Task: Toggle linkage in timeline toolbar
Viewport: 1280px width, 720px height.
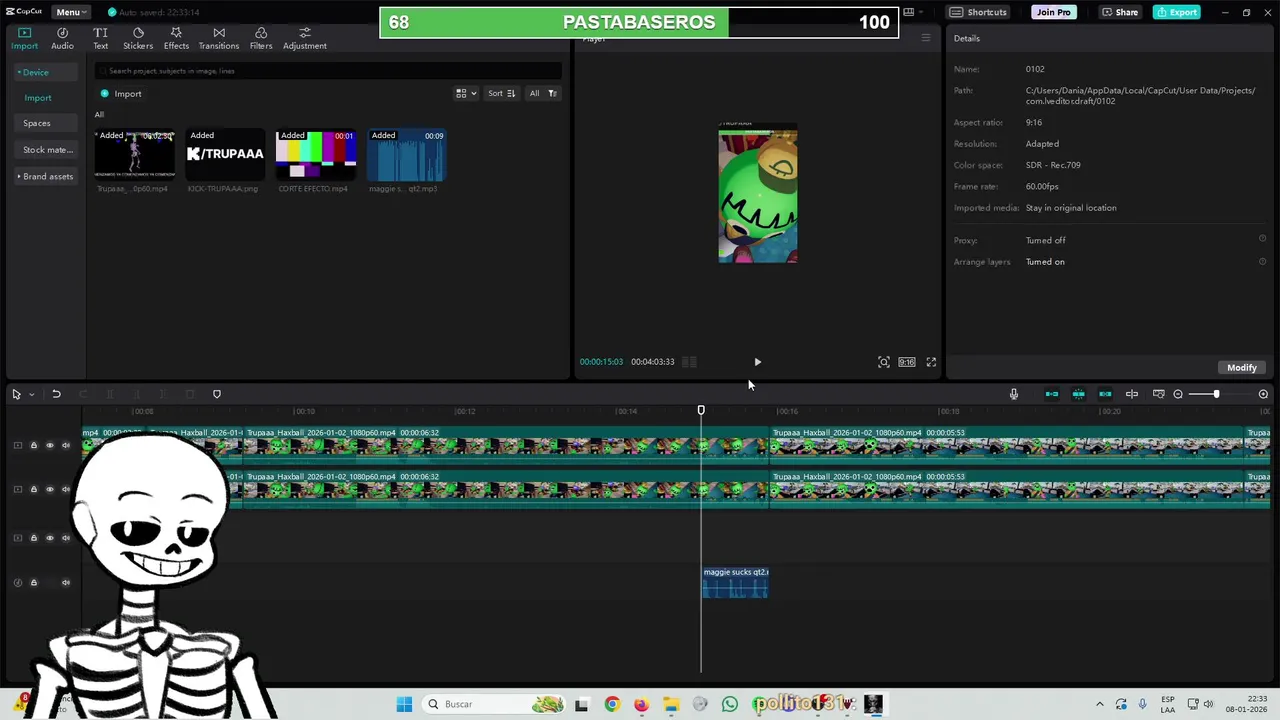Action: (1105, 394)
